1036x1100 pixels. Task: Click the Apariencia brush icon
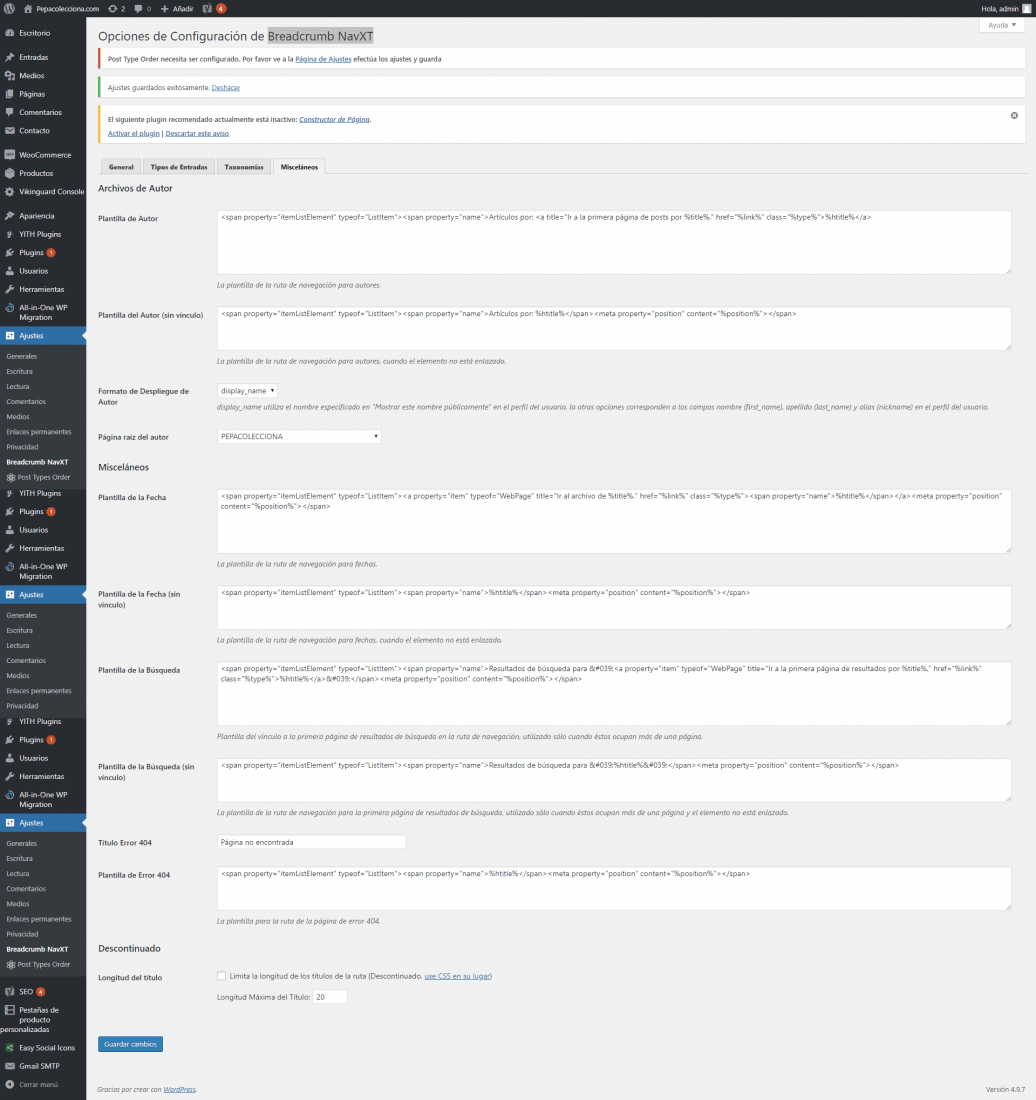pyautogui.click(x=10, y=215)
